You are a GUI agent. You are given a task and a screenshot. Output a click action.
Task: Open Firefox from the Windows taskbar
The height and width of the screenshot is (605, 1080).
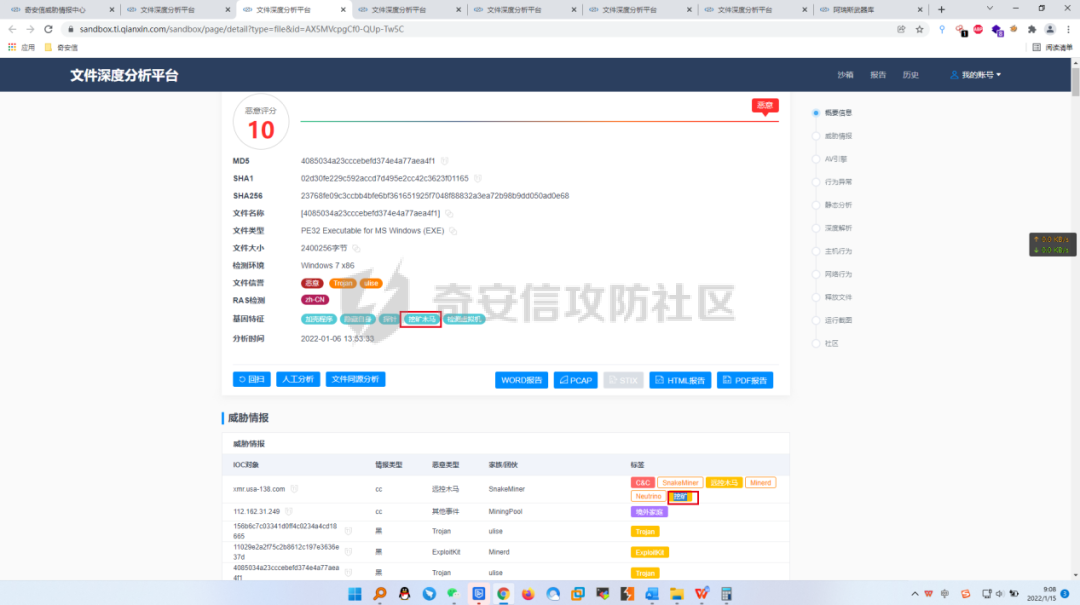[528, 594]
